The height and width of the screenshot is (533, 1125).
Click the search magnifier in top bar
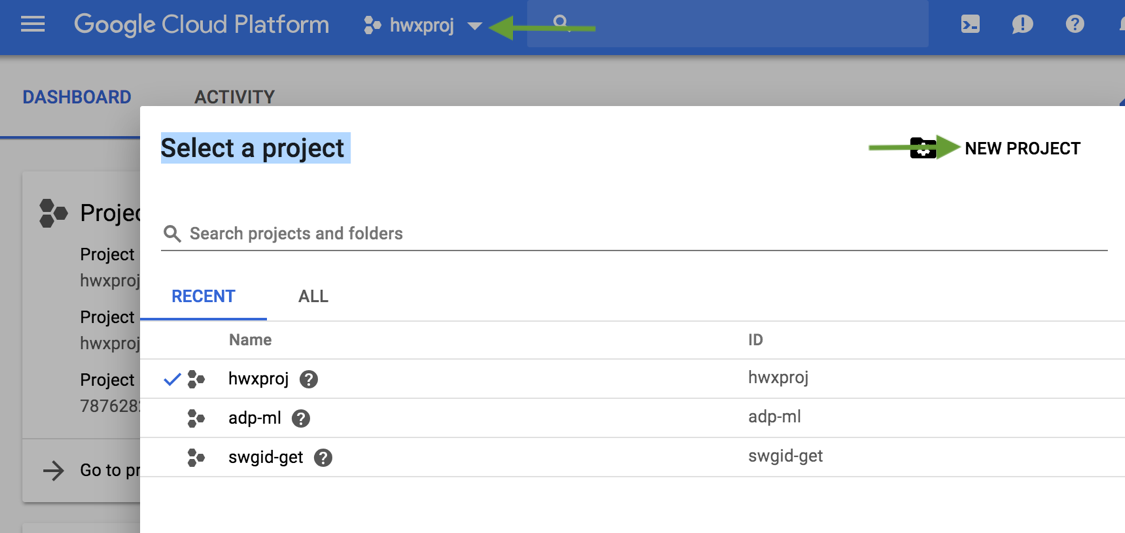[562, 24]
